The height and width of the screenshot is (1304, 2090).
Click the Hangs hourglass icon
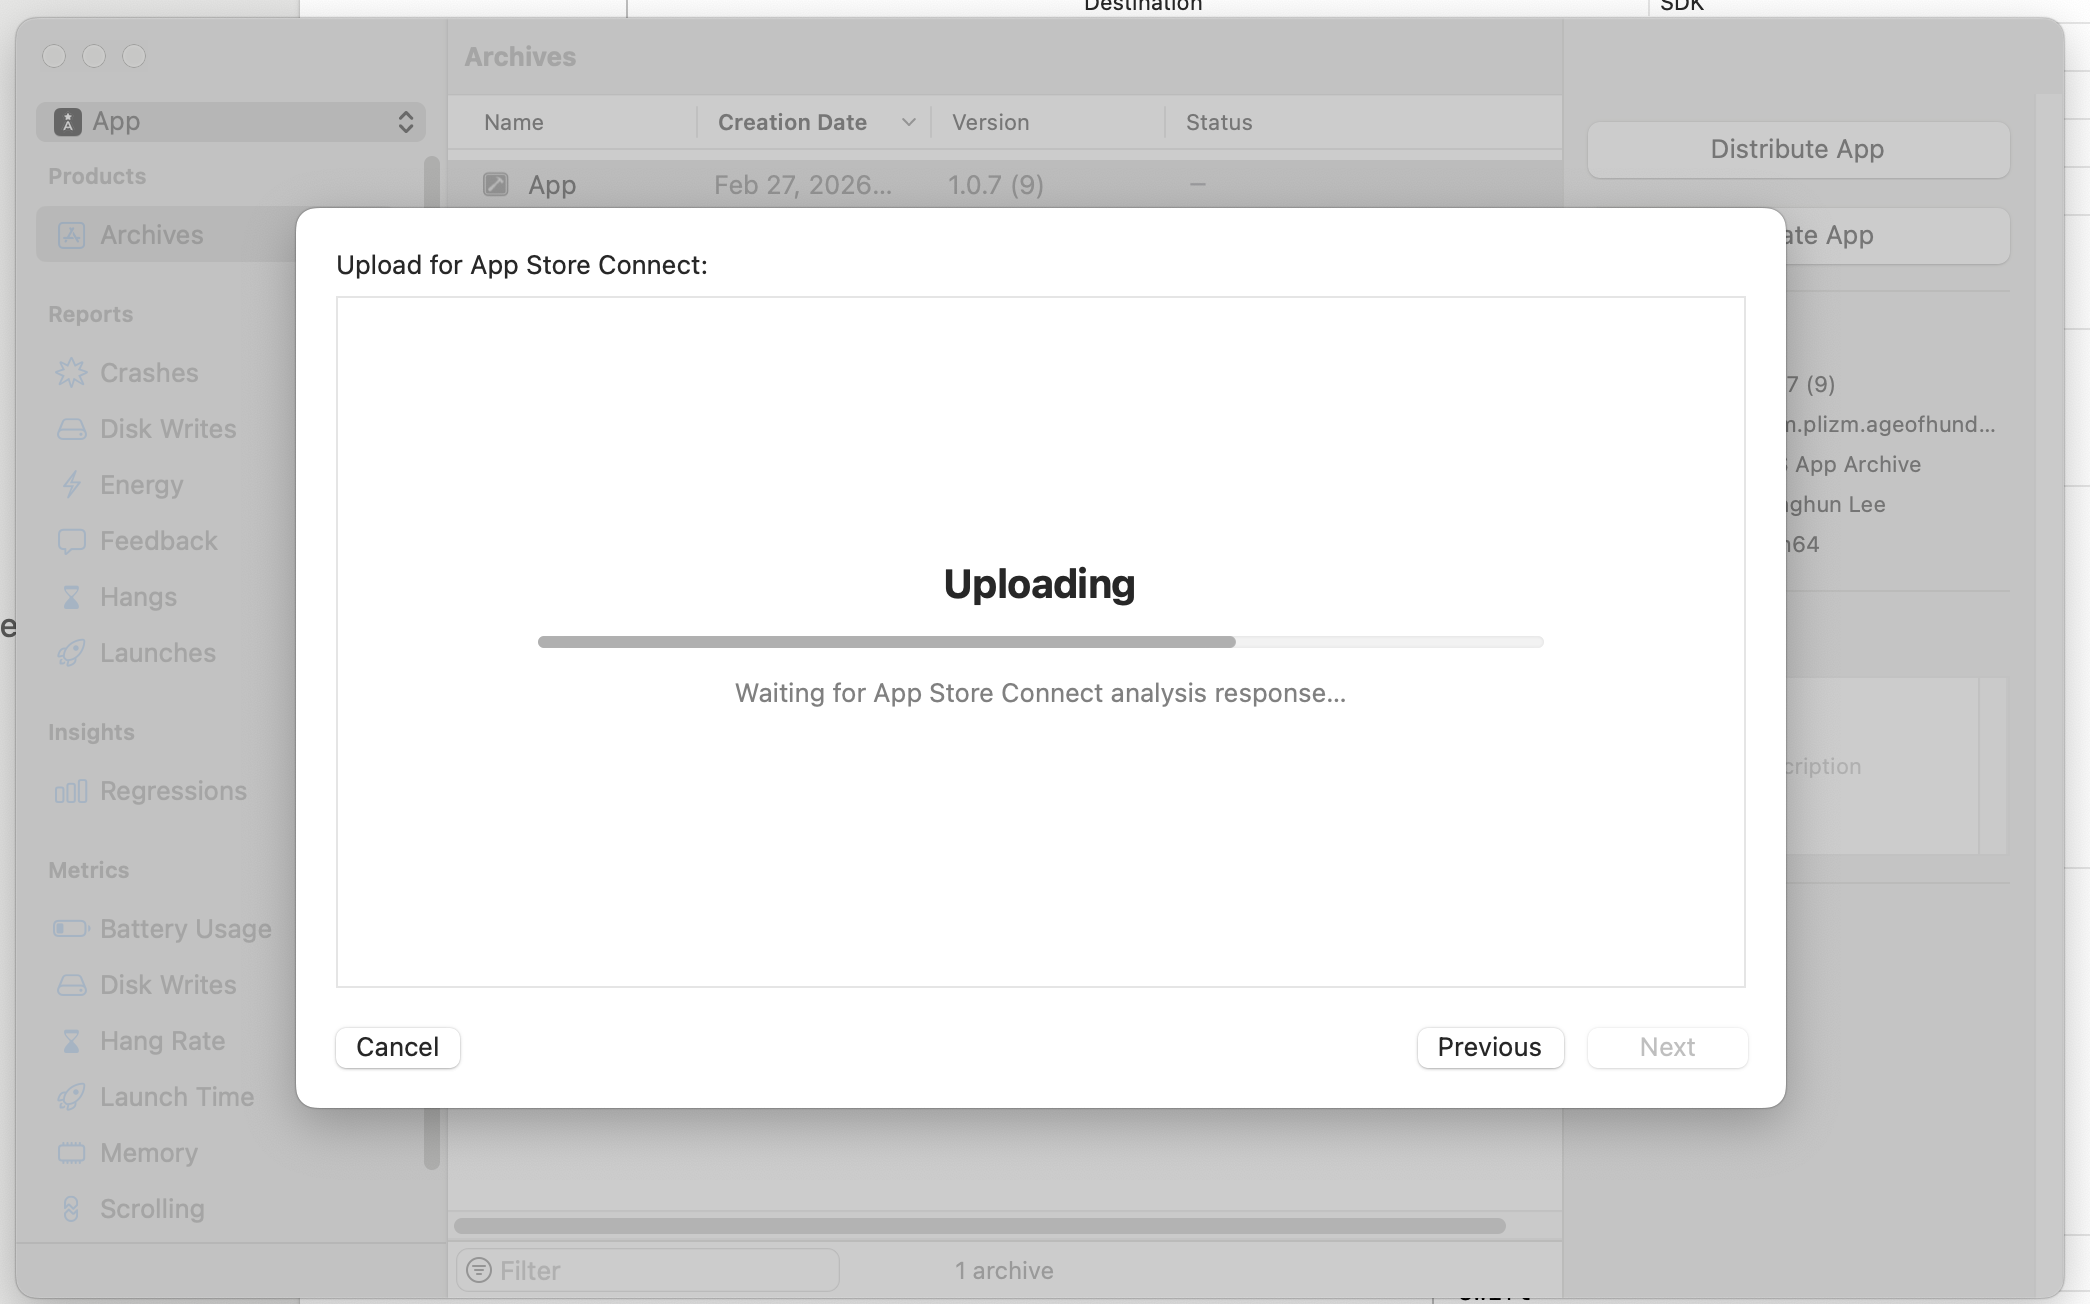71,597
